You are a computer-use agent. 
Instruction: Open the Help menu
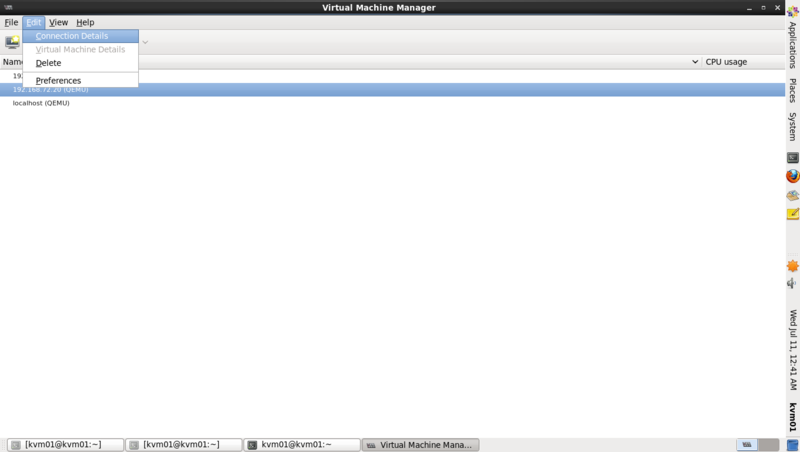coord(85,22)
